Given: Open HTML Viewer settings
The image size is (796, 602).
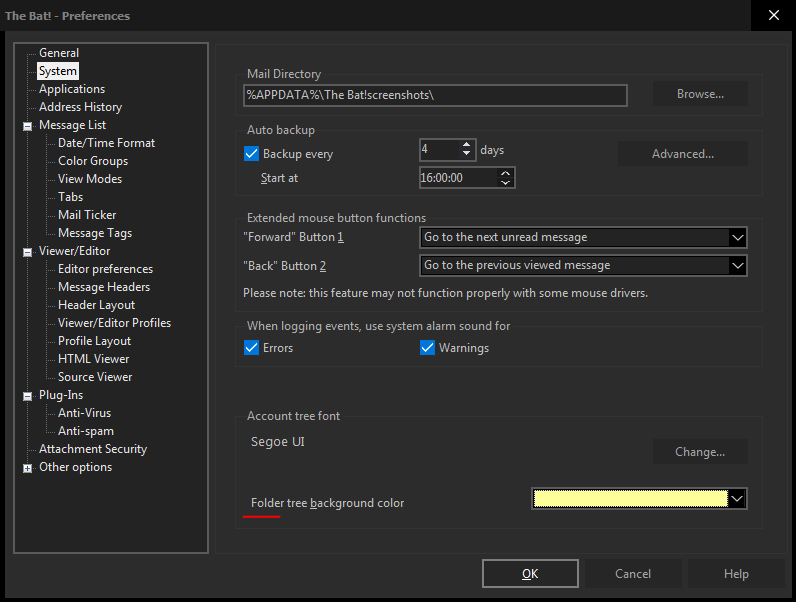Looking at the screenshot, I should click(93, 359).
